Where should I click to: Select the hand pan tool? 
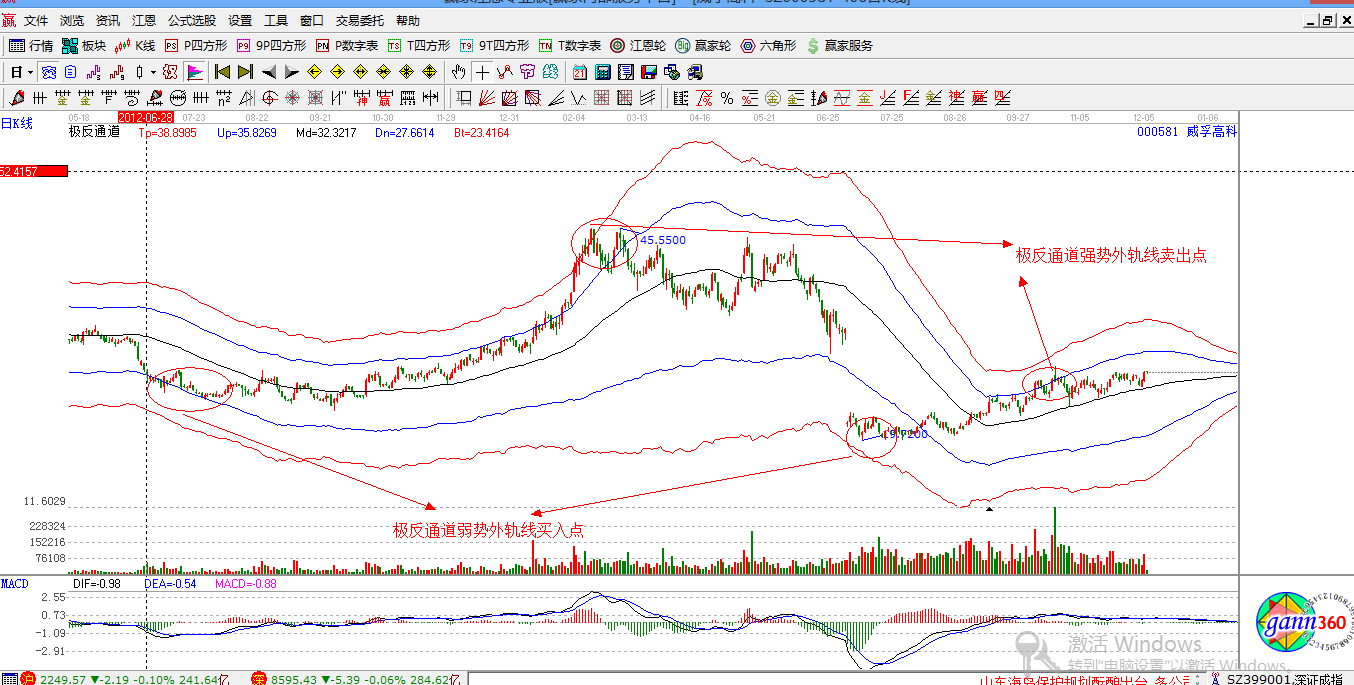(459, 72)
